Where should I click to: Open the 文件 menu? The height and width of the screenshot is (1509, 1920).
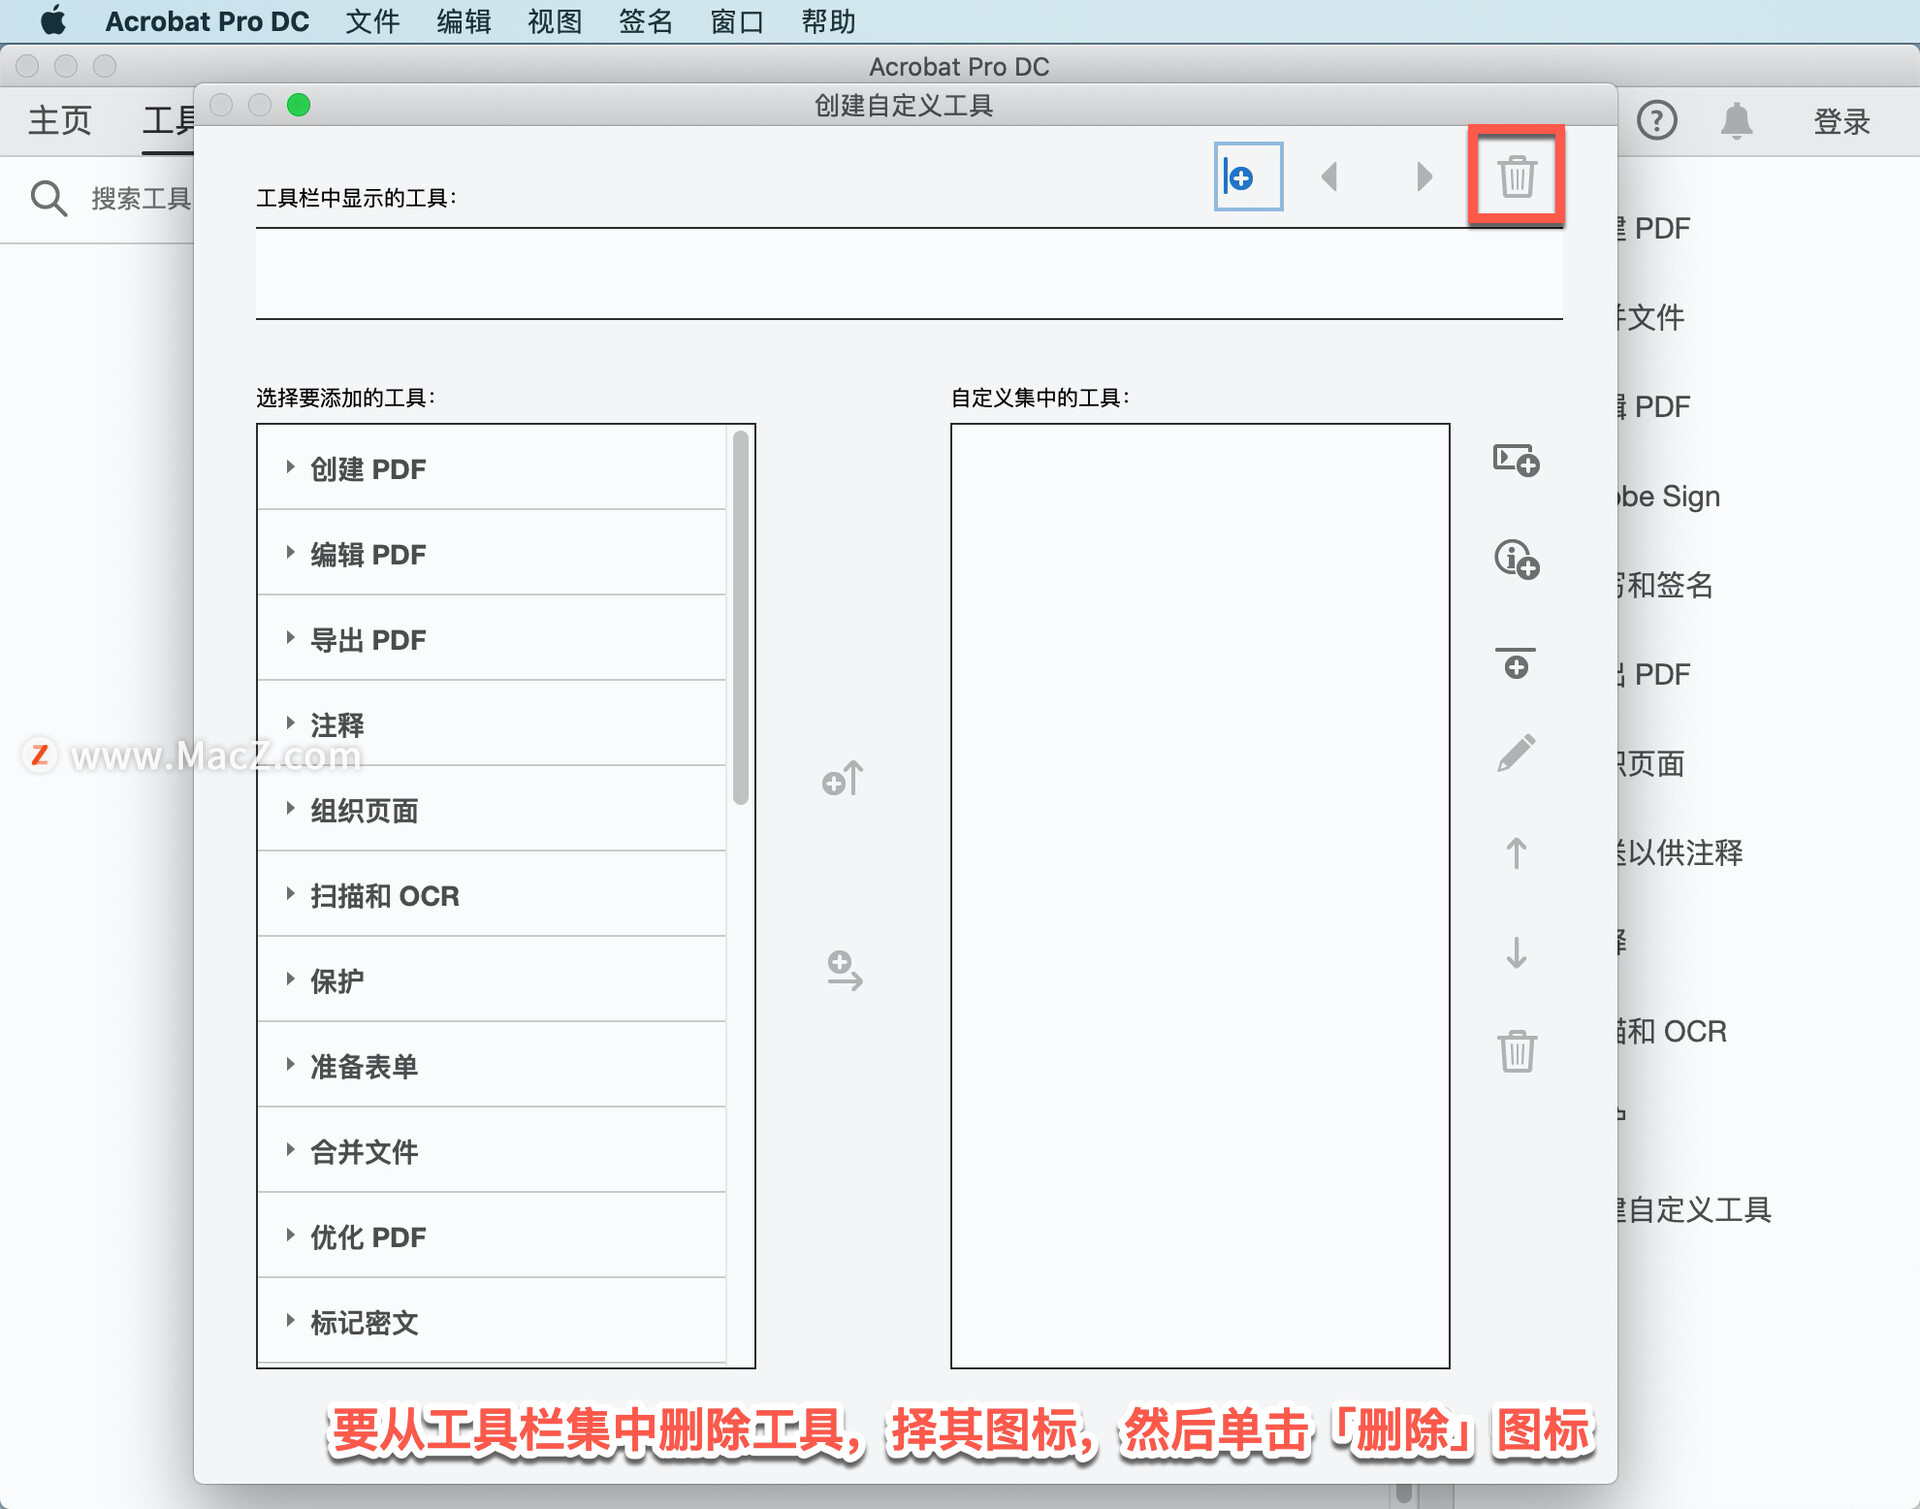(372, 21)
